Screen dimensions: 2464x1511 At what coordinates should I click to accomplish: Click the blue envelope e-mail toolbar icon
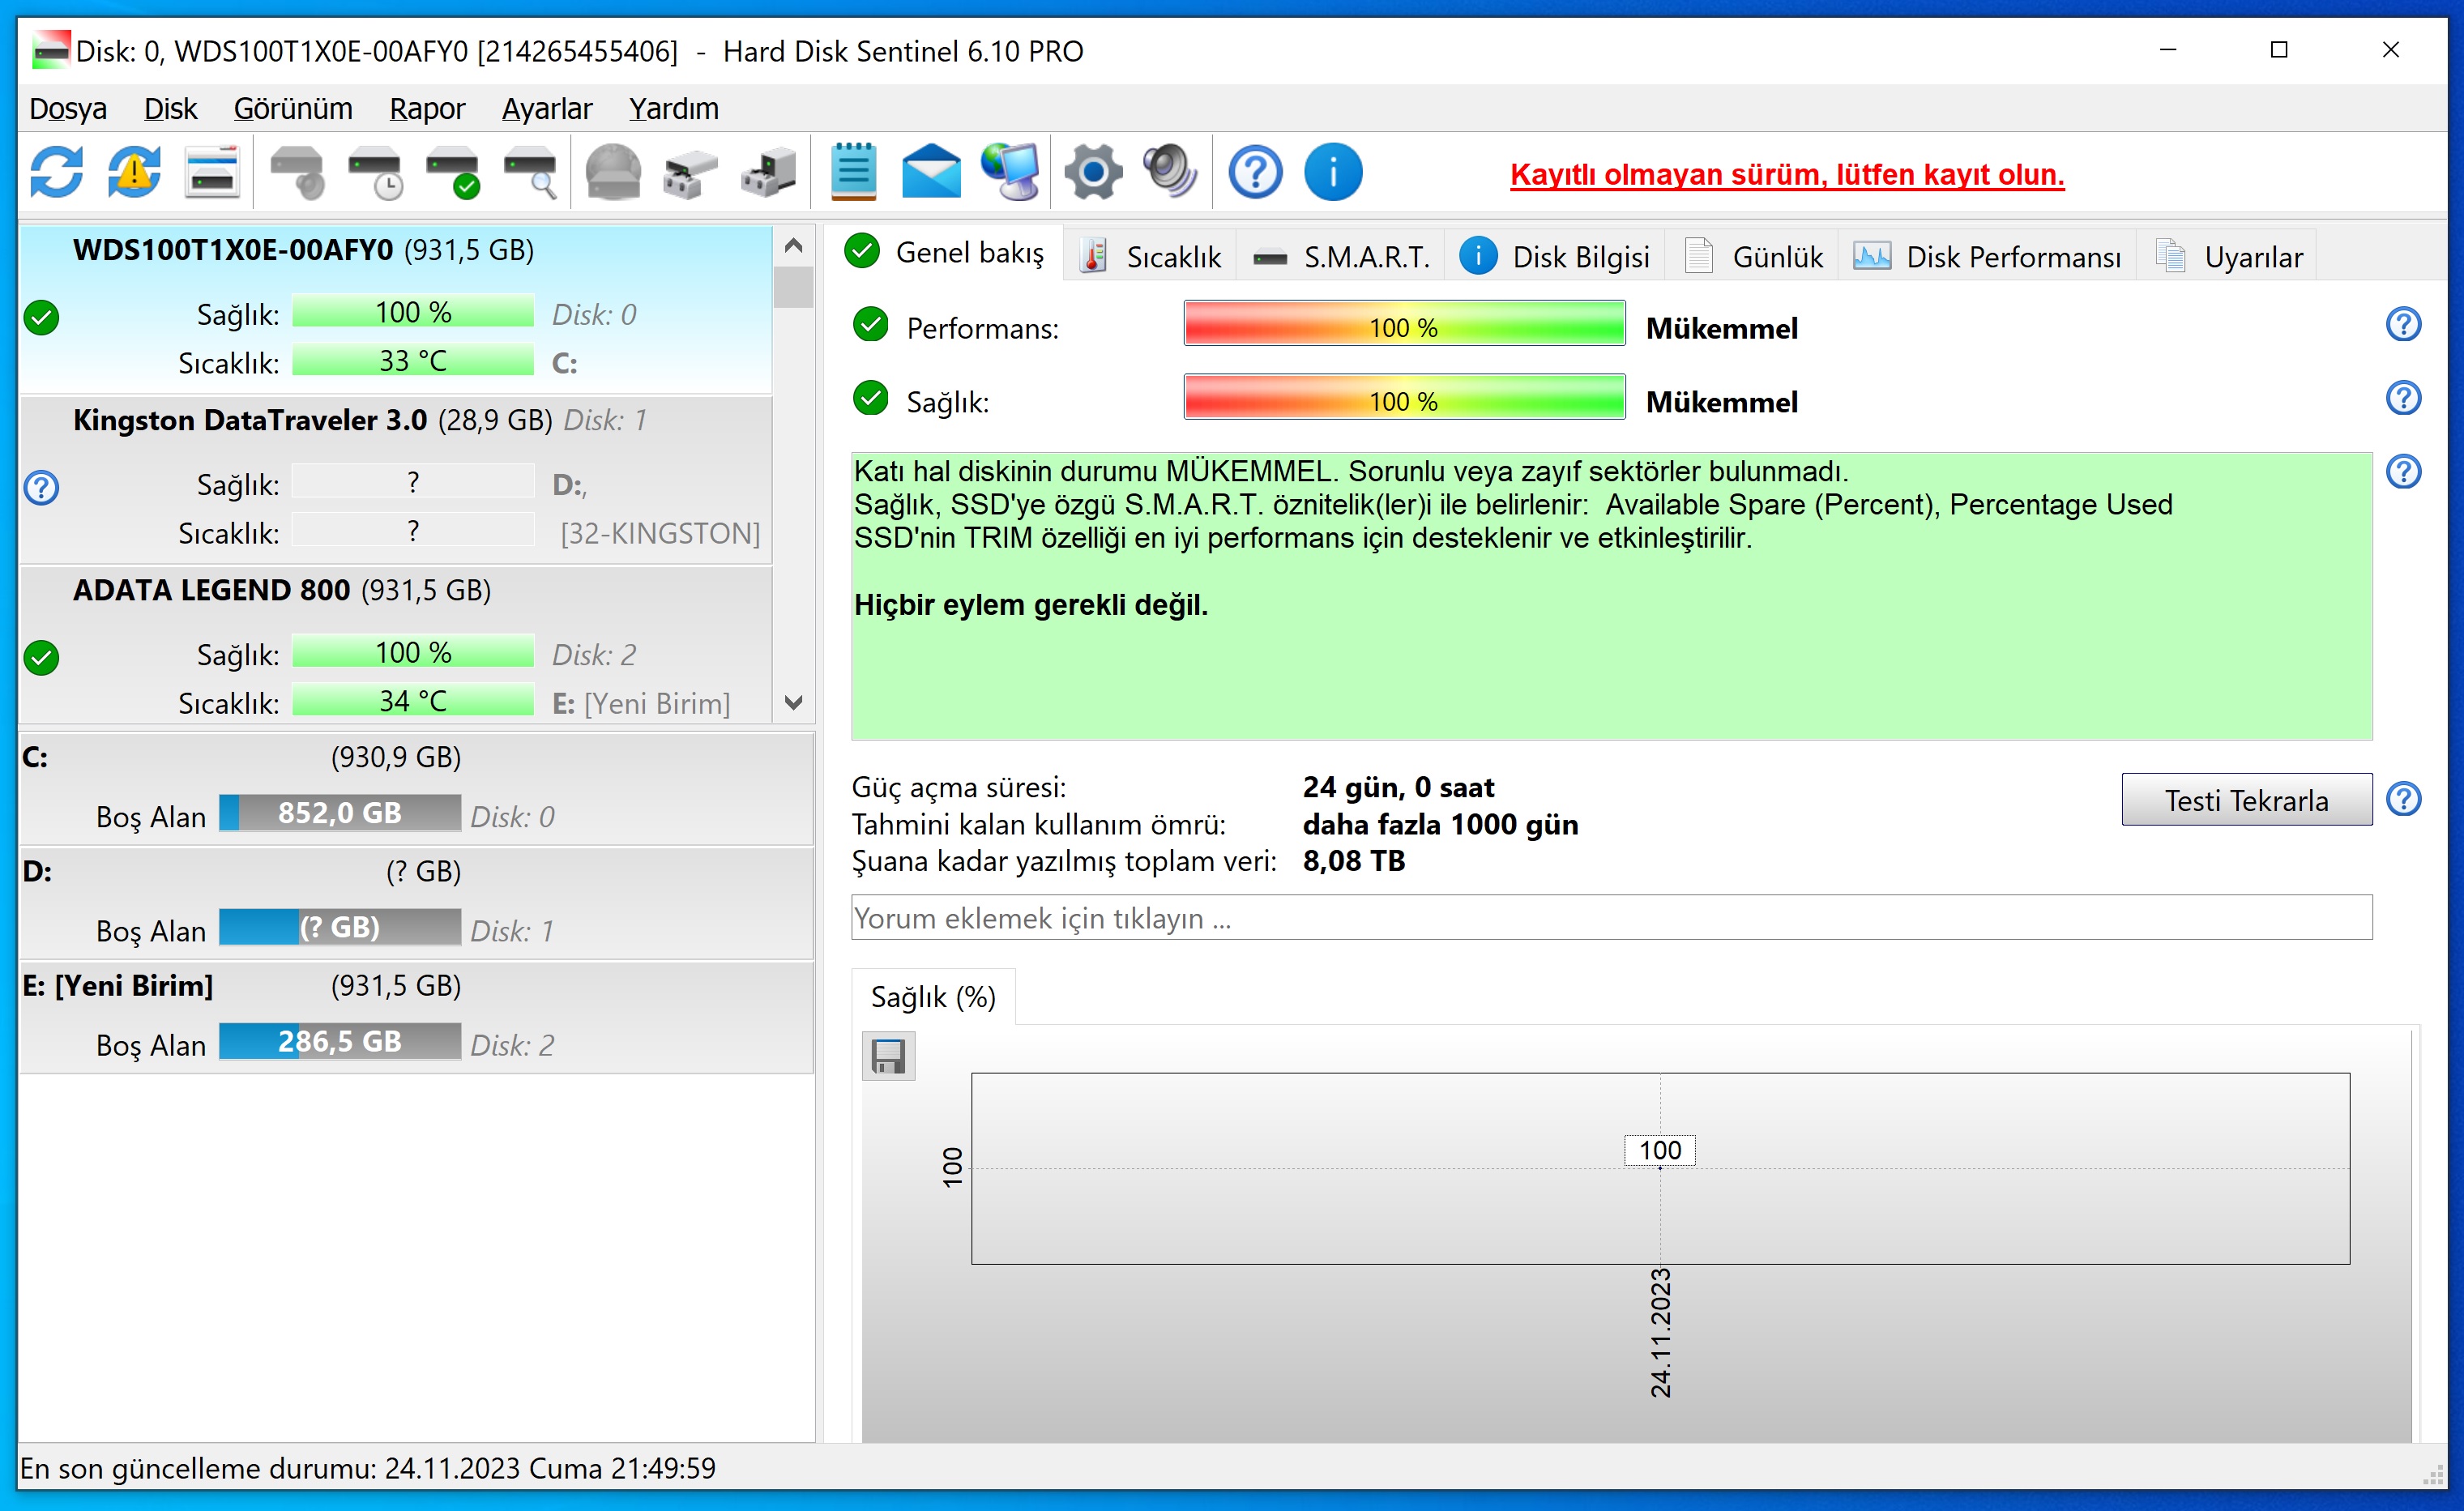pyautogui.click(x=930, y=173)
